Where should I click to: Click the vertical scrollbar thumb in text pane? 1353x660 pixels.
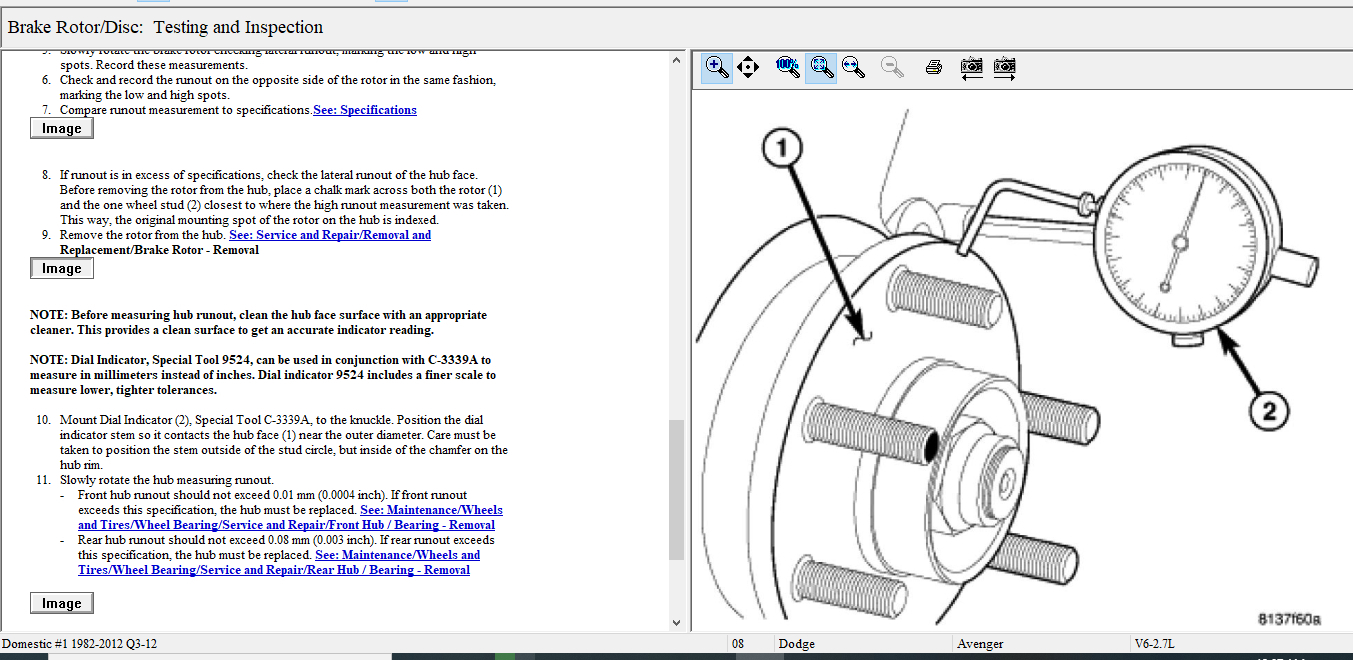(677, 490)
